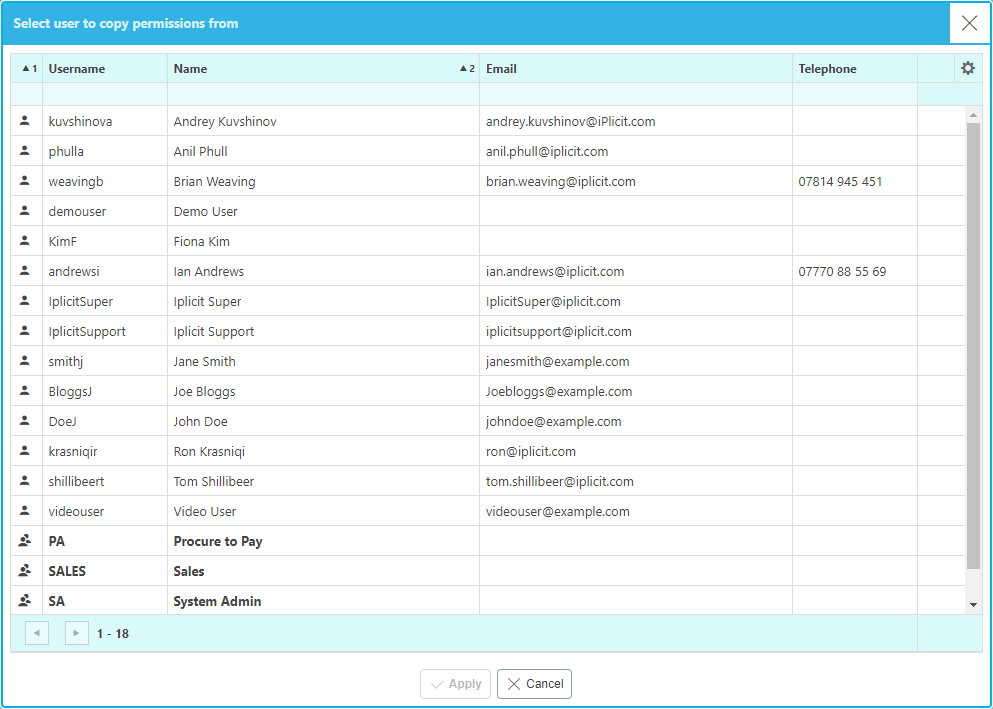This screenshot has width=993, height=709.
Task: Click the Email filter field
Action: point(636,94)
